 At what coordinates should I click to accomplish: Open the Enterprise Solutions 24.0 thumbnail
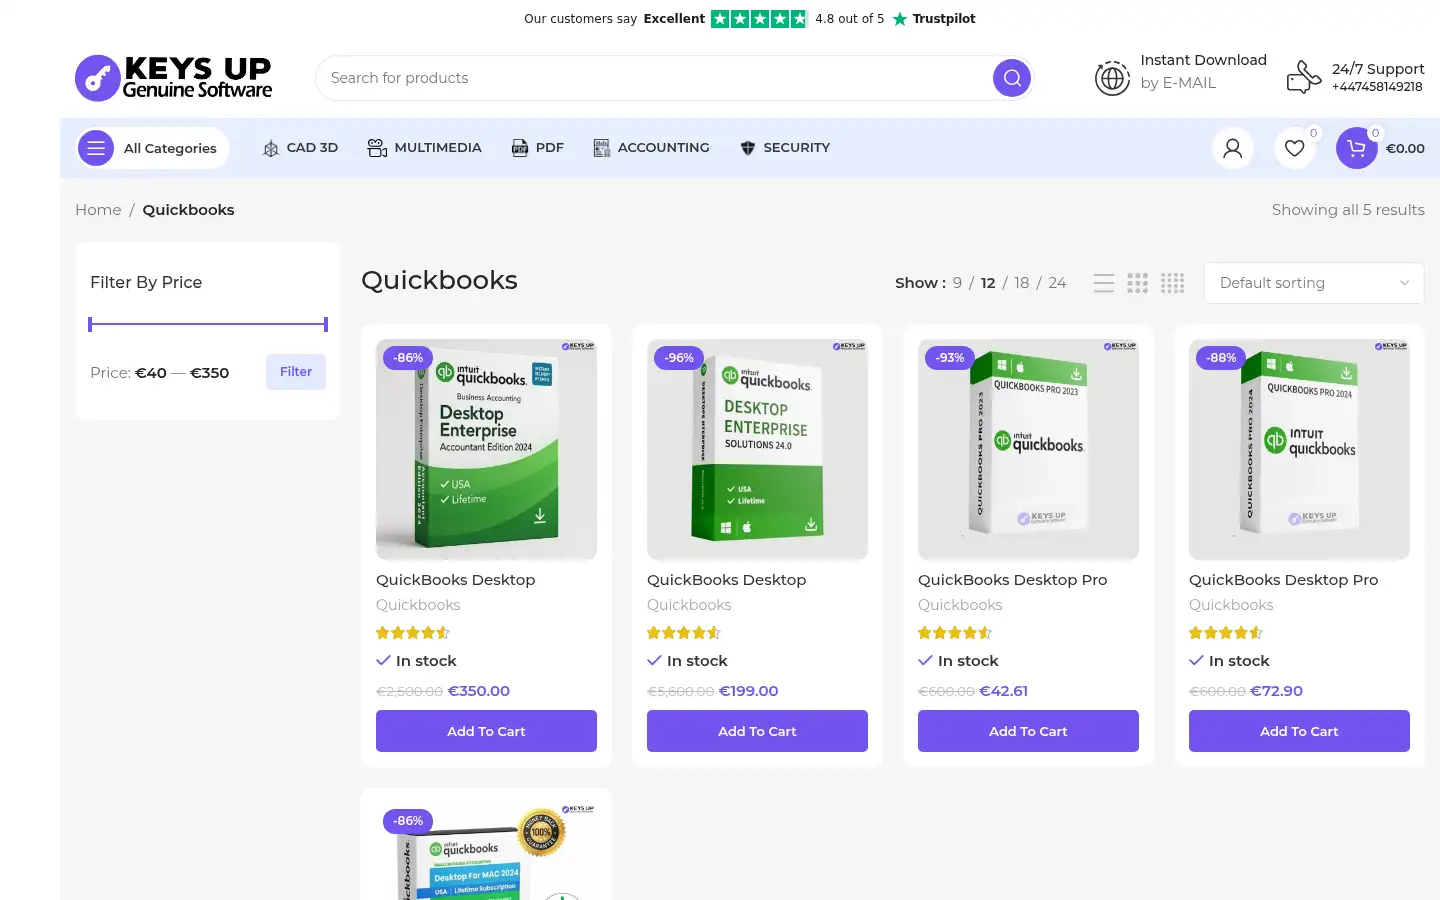pos(757,450)
